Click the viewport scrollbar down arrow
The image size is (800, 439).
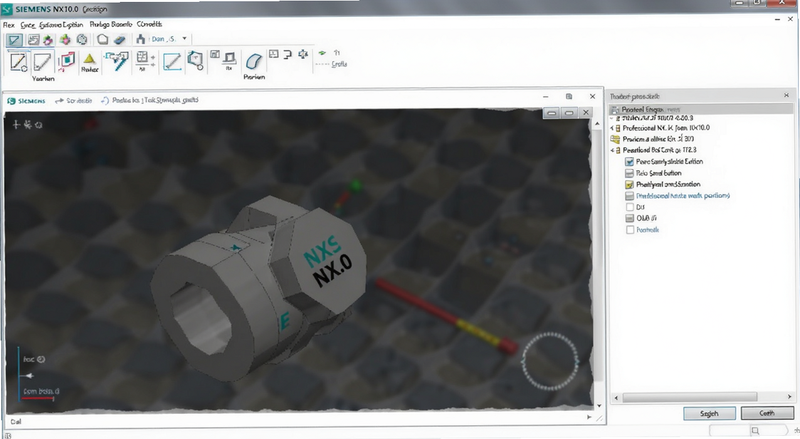(x=598, y=406)
